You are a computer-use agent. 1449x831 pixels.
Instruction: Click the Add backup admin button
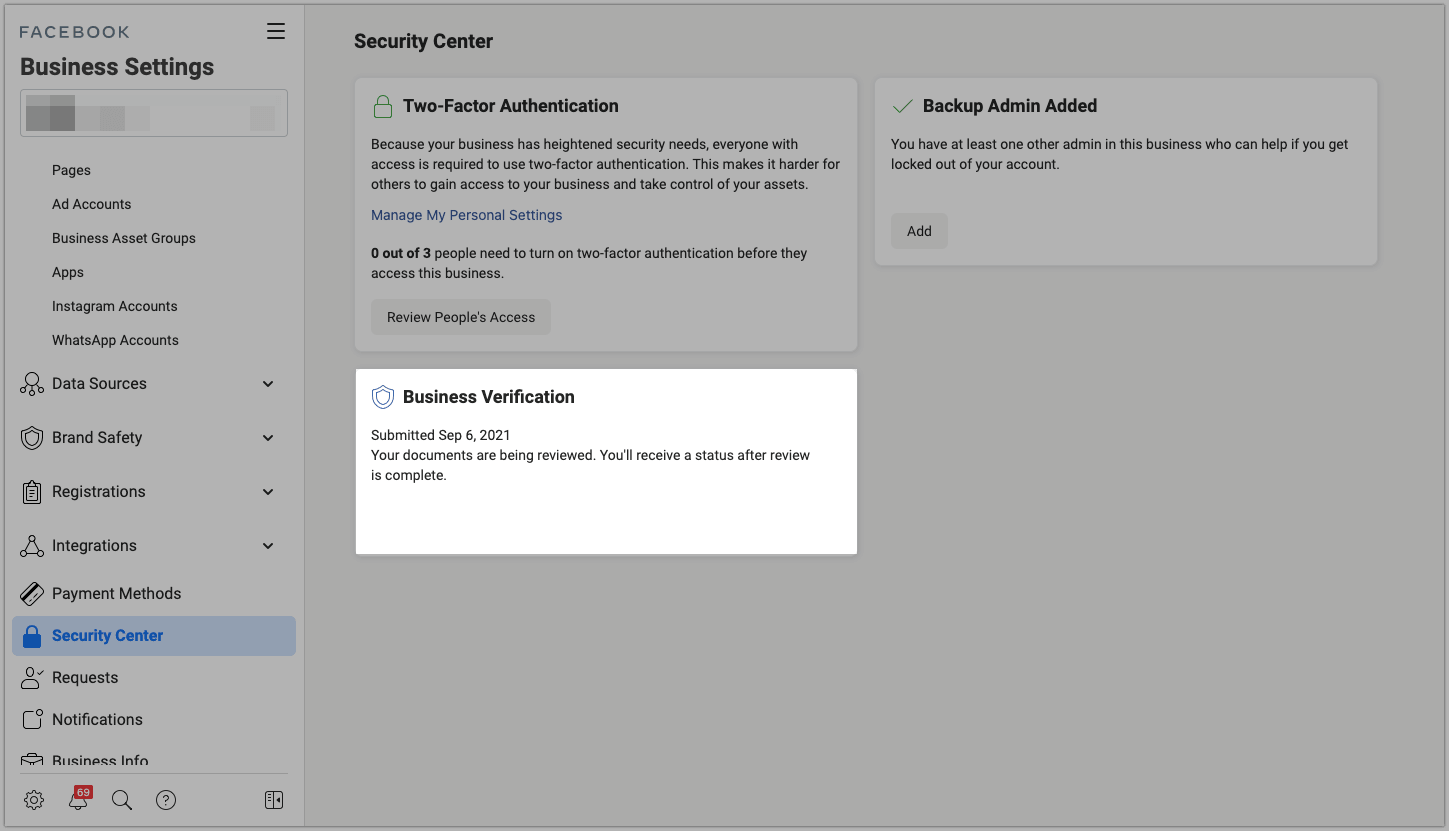click(919, 231)
